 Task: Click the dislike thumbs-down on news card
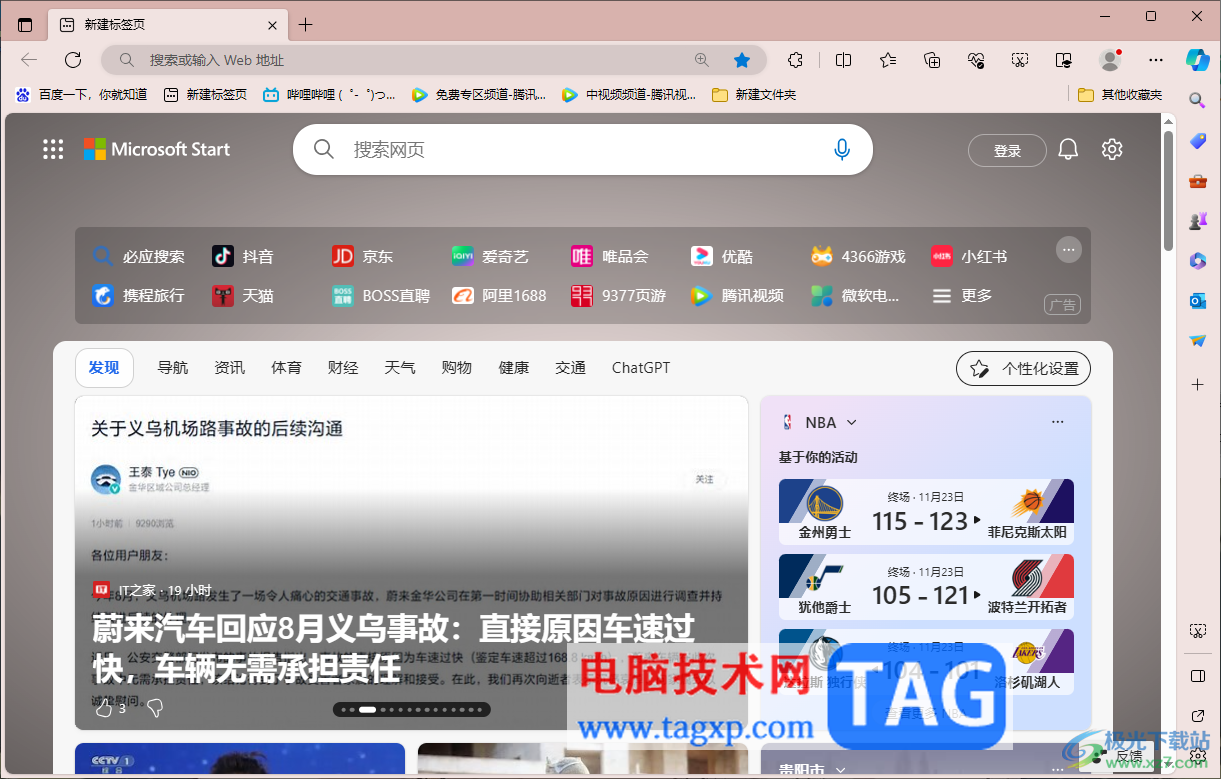click(155, 708)
